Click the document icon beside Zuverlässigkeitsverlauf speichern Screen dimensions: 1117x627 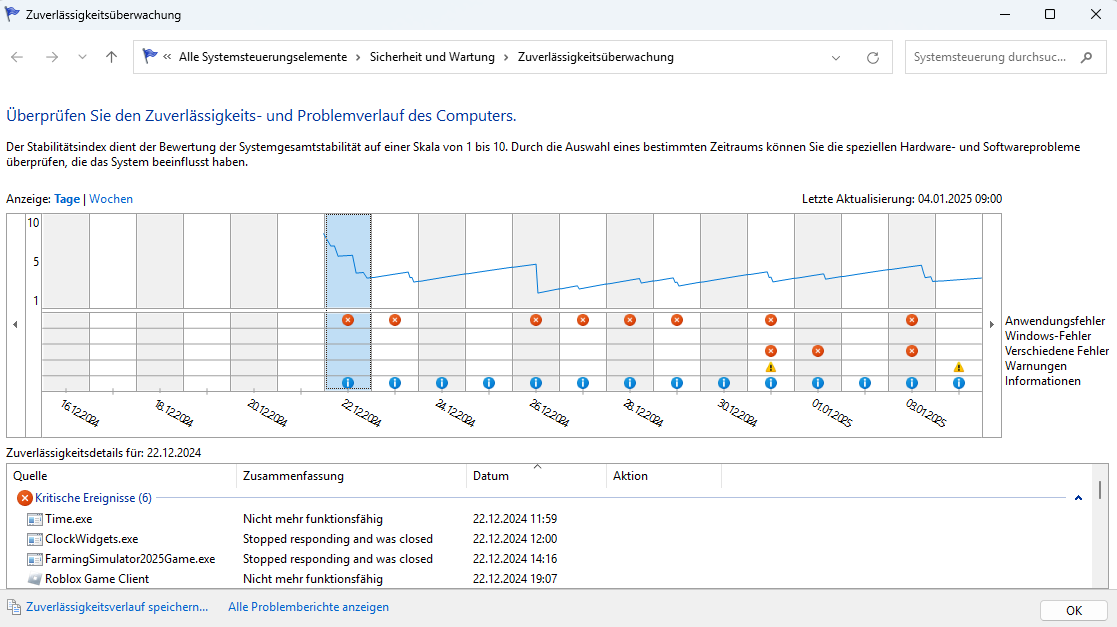pyautogui.click(x=14, y=607)
